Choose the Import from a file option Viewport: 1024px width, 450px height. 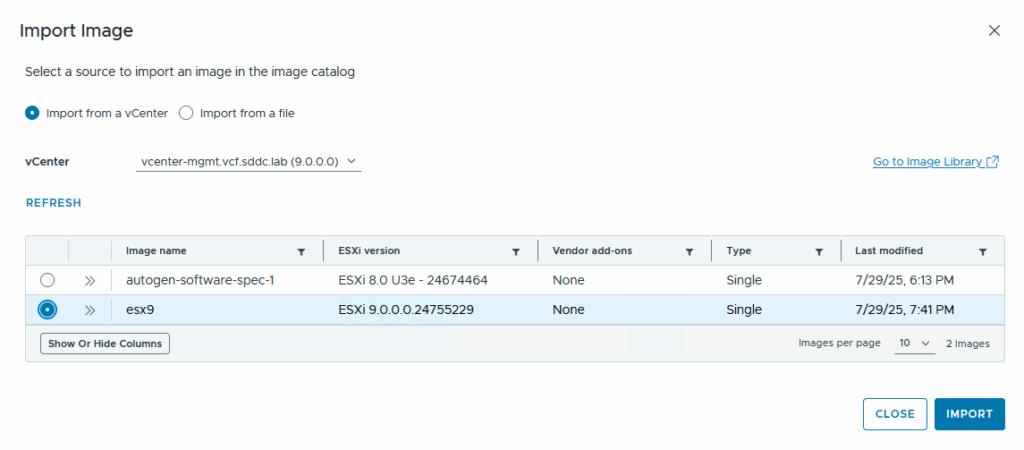[x=186, y=113]
